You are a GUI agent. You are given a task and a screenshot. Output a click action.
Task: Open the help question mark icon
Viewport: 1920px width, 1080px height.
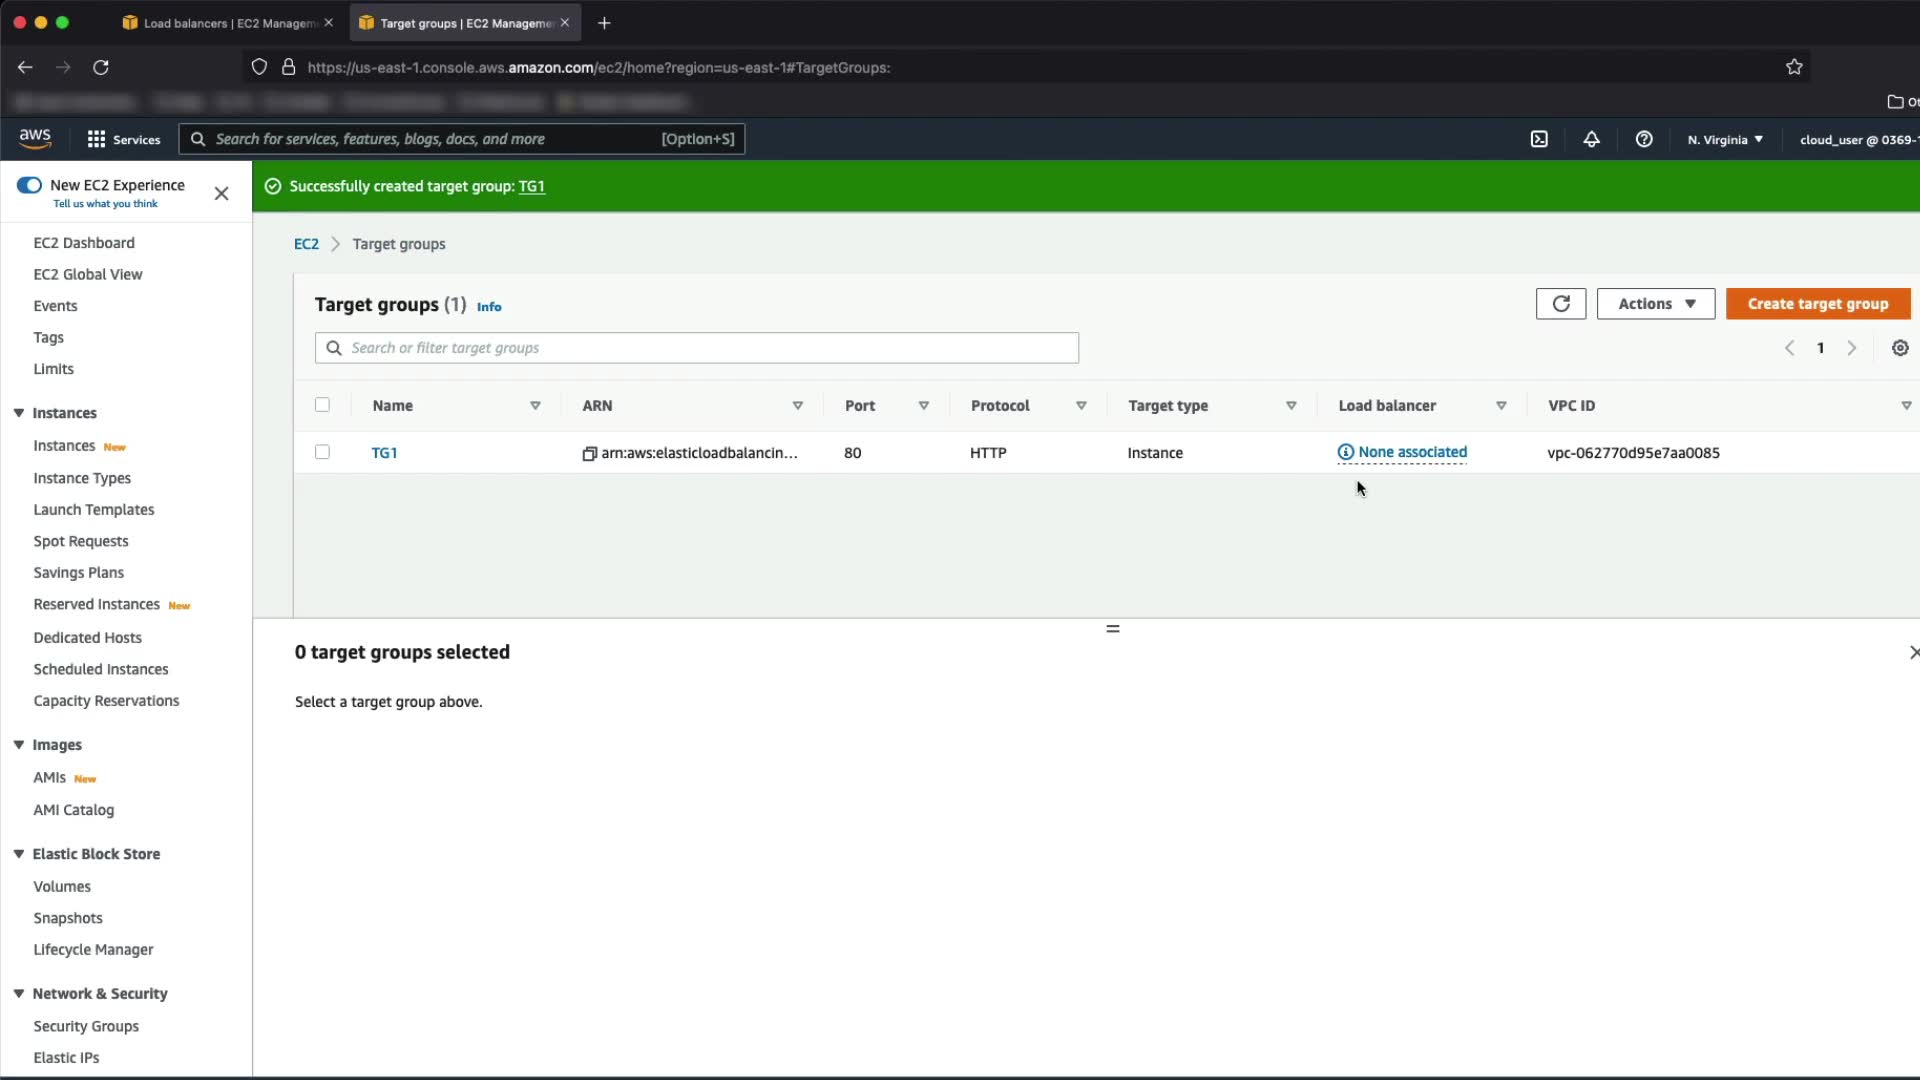pyautogui.click(x=1644, y=139)
